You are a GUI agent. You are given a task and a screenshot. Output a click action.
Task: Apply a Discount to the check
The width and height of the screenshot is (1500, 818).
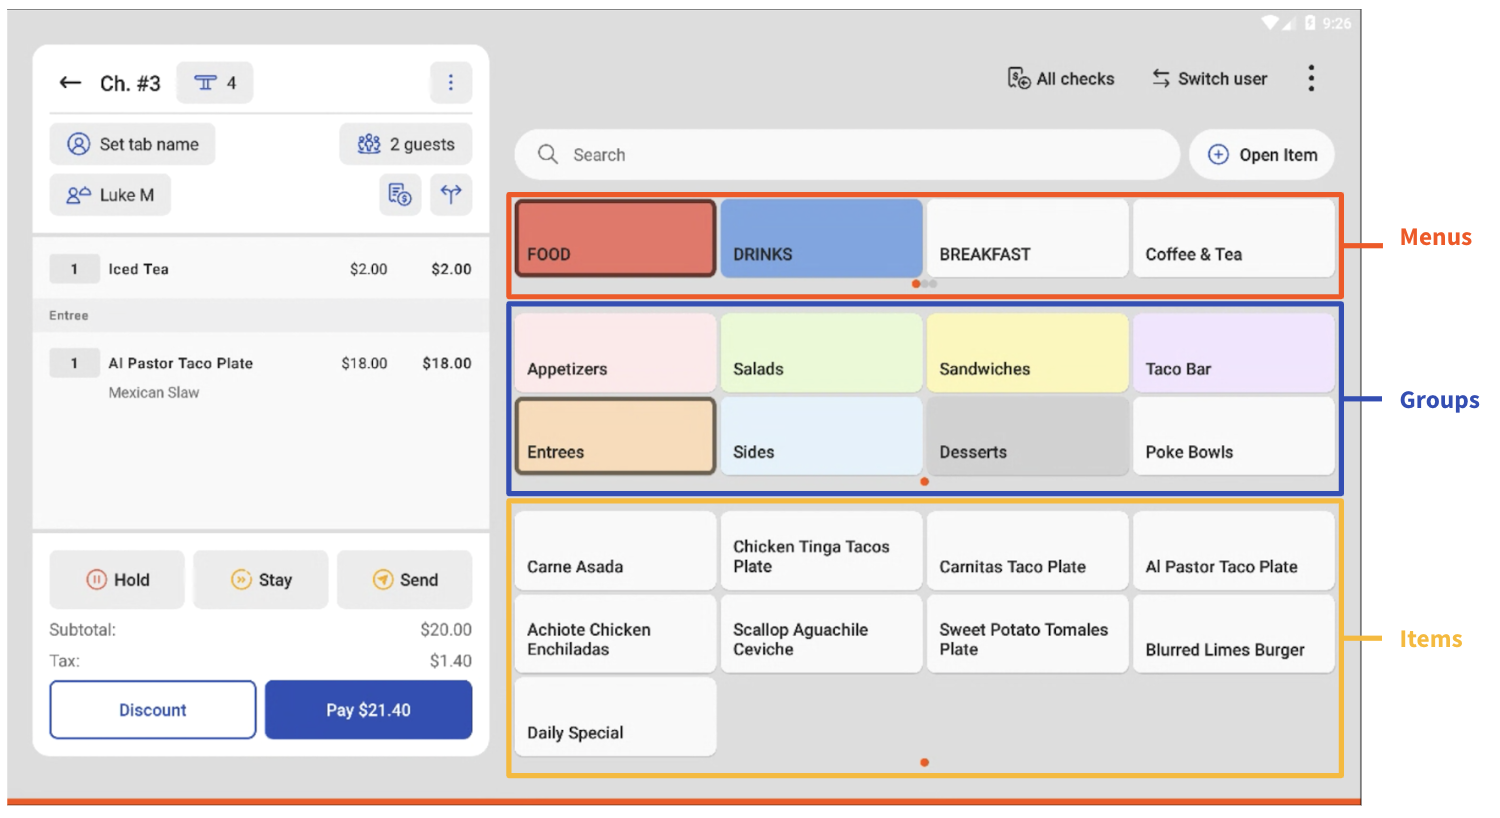coord(152,709)
